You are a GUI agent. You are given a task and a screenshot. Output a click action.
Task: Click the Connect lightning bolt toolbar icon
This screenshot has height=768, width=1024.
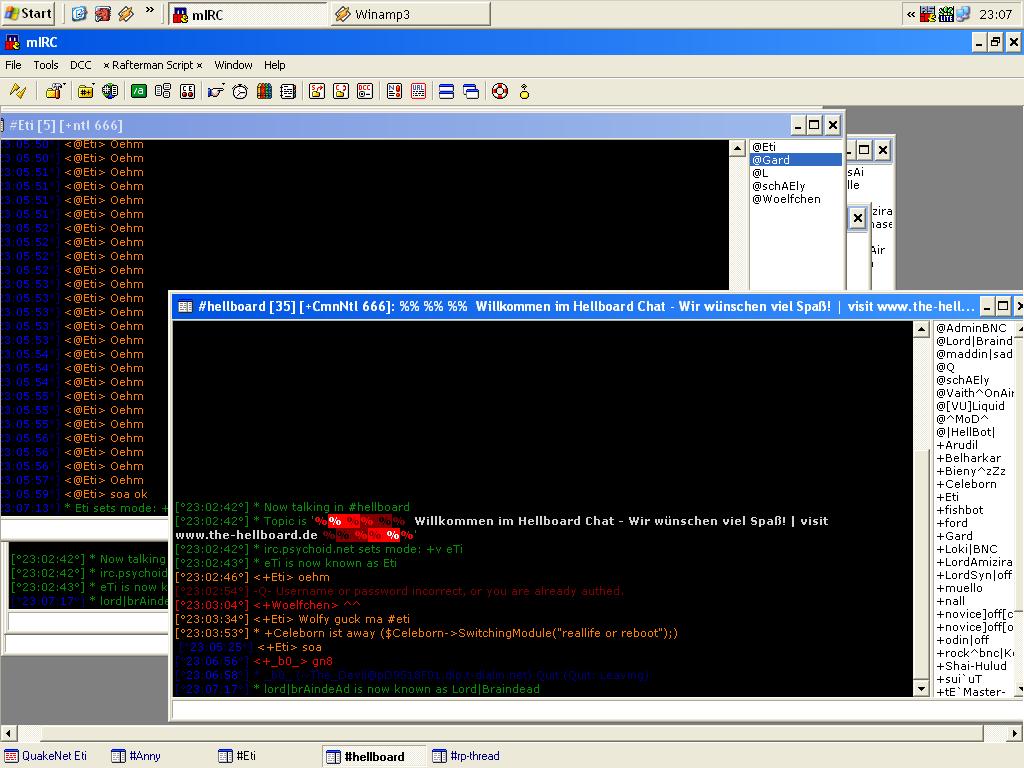(x=18, y=91)
